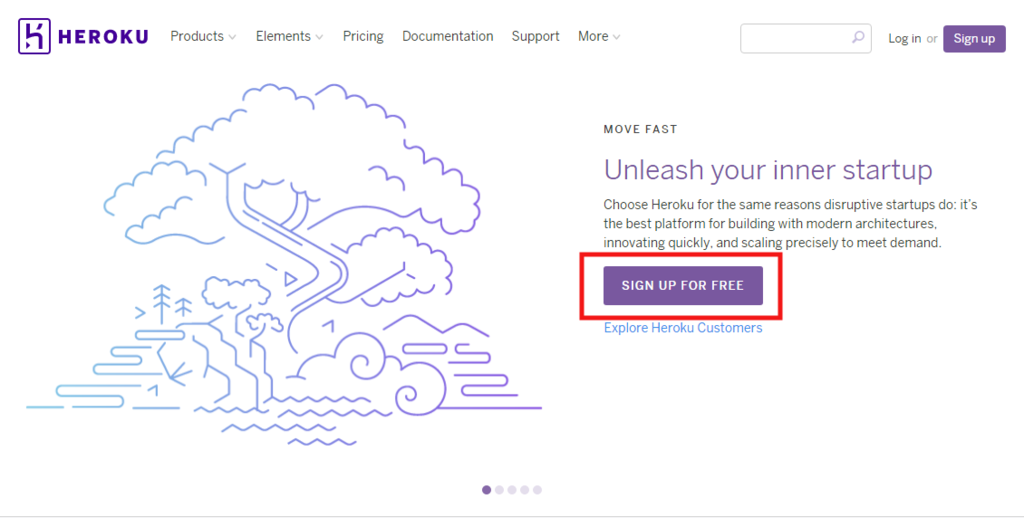Click the Heroku logo
This screenshot has width=1024, height=518.
pos(83,36)
